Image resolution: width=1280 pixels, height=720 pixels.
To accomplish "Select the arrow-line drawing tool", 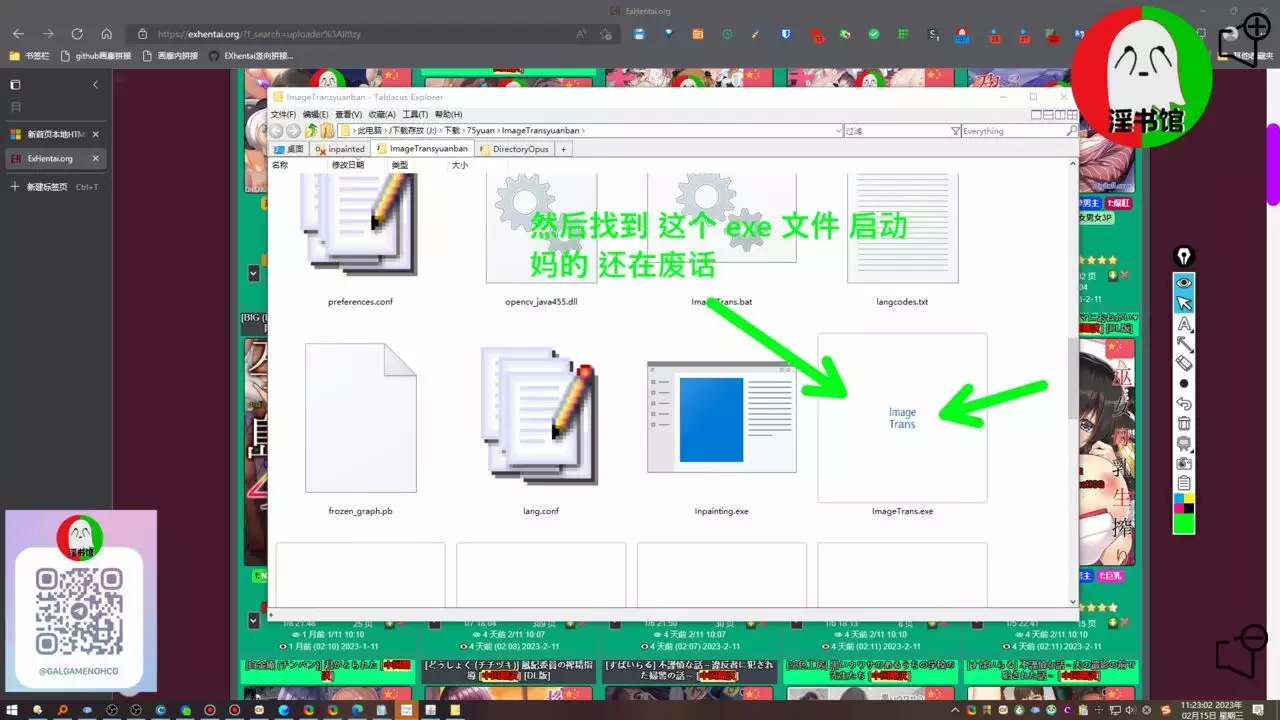I will pos(1184,344).
